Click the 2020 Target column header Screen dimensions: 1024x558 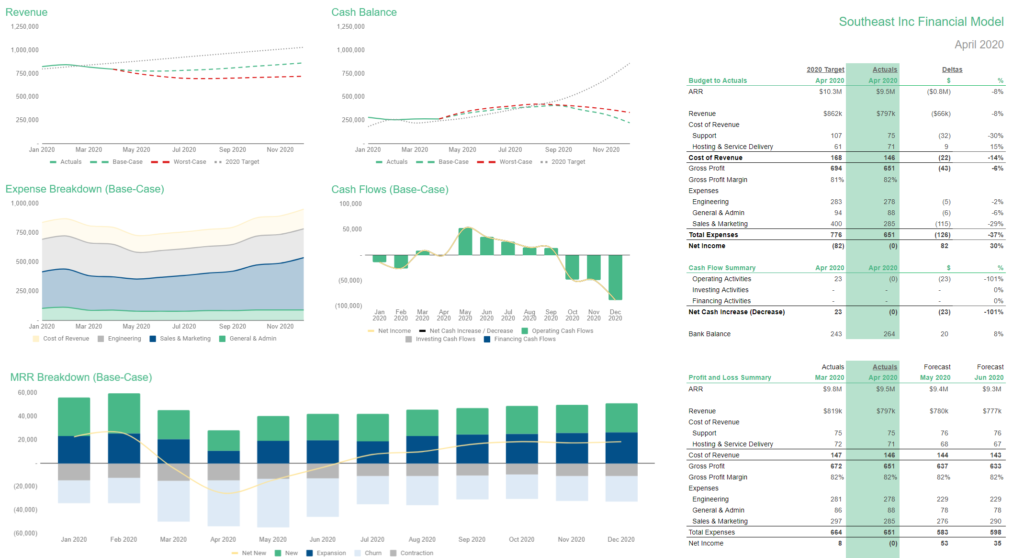click(825, 69)
